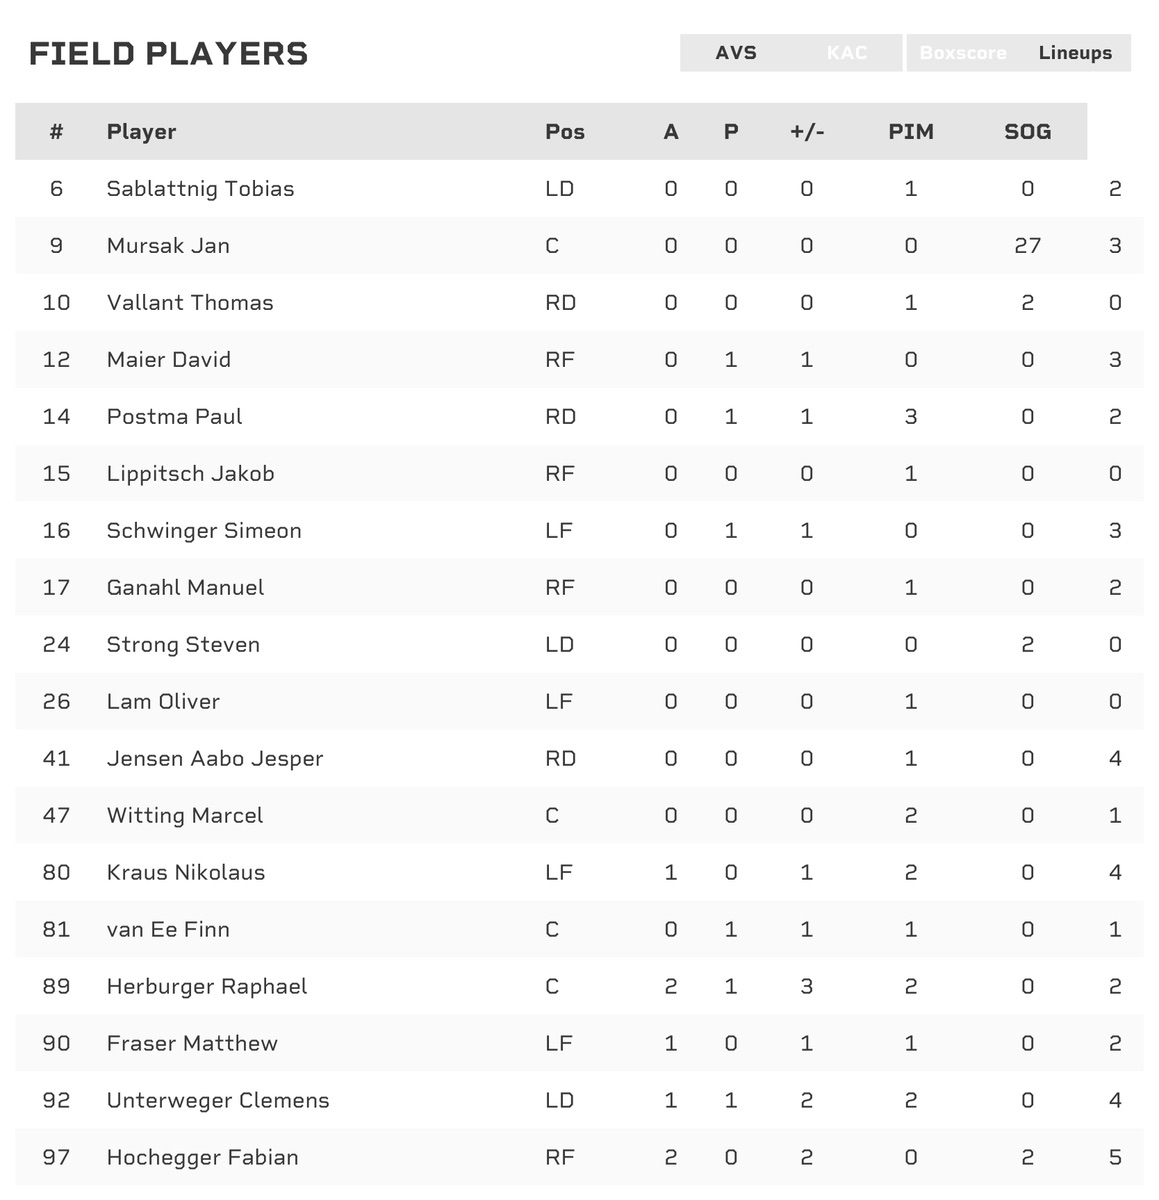Click Kraus Nikolaus player name

pyautogui.click(x=186, y=873)
